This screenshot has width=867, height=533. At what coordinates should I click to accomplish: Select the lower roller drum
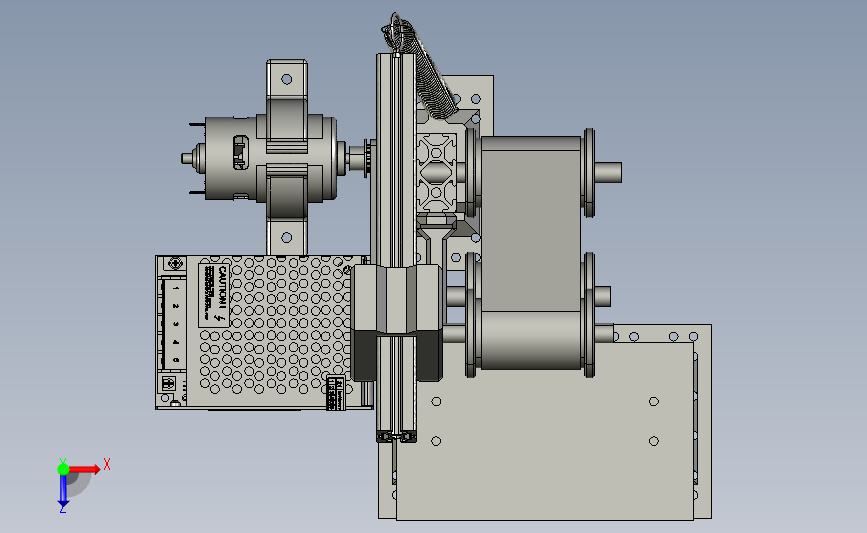click(x=531, y=339)
